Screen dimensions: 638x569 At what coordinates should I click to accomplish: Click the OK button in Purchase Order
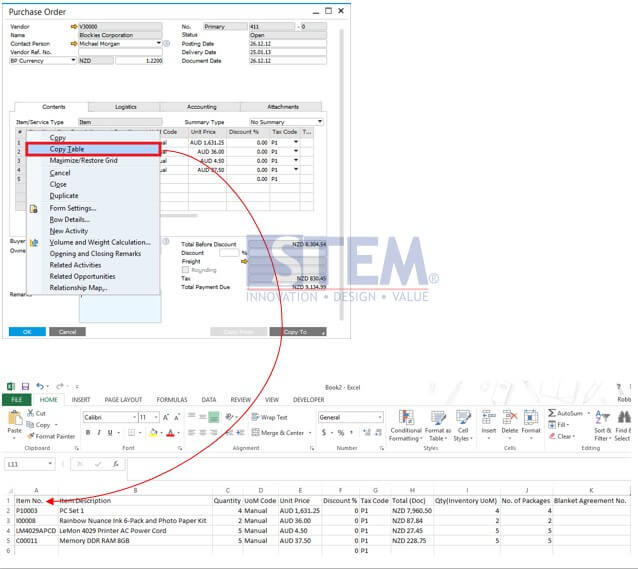point(27,332)
